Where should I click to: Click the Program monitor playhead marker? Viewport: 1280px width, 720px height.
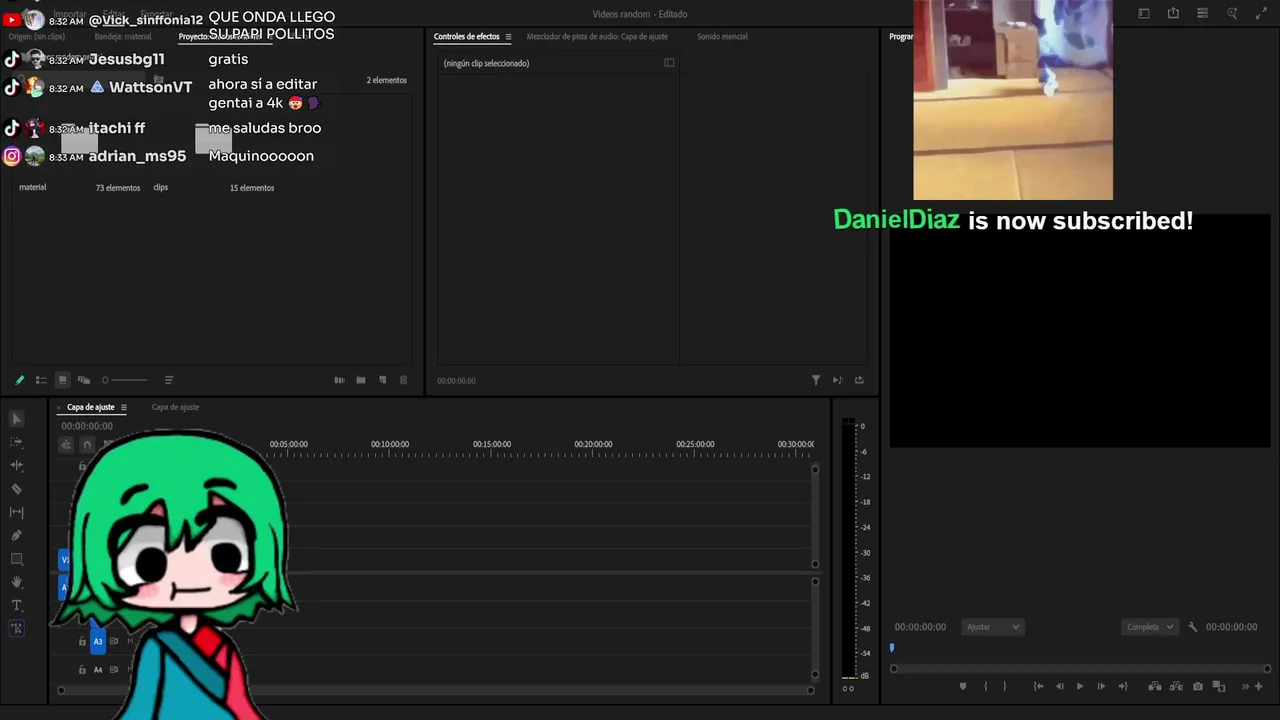click(892, 648)
